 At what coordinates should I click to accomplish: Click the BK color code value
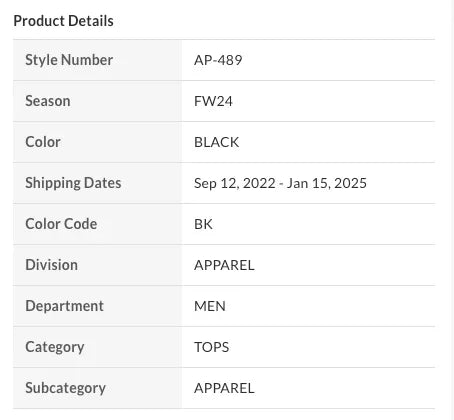(x=203, y=224)
